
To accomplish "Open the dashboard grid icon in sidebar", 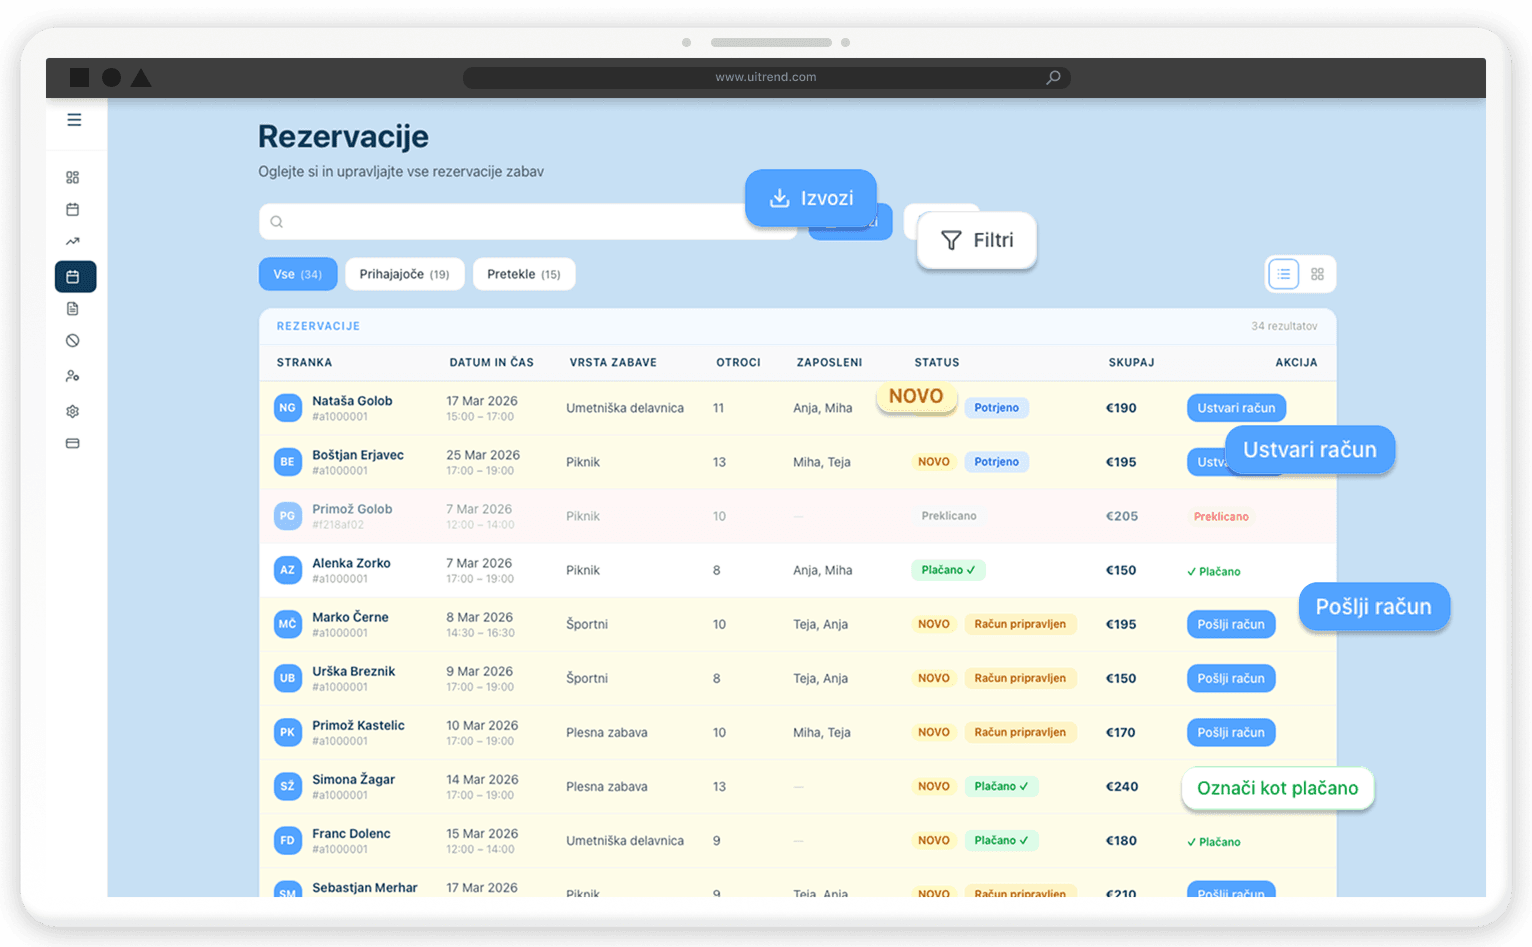I will click(73, 178).
